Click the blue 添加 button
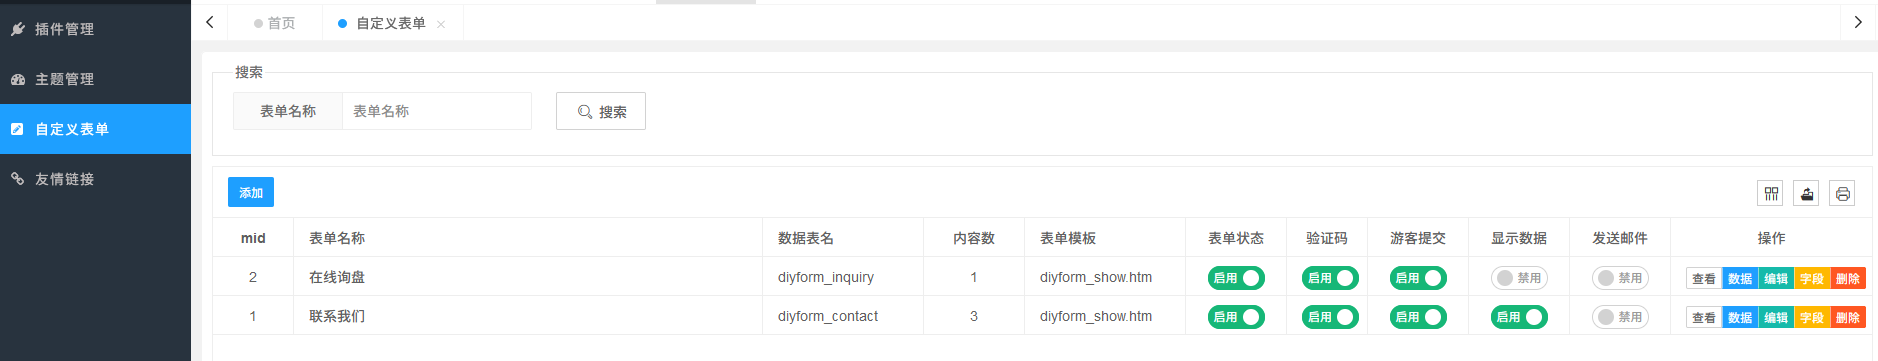This screenshot has height=361, width=1878. coord(251,192)
